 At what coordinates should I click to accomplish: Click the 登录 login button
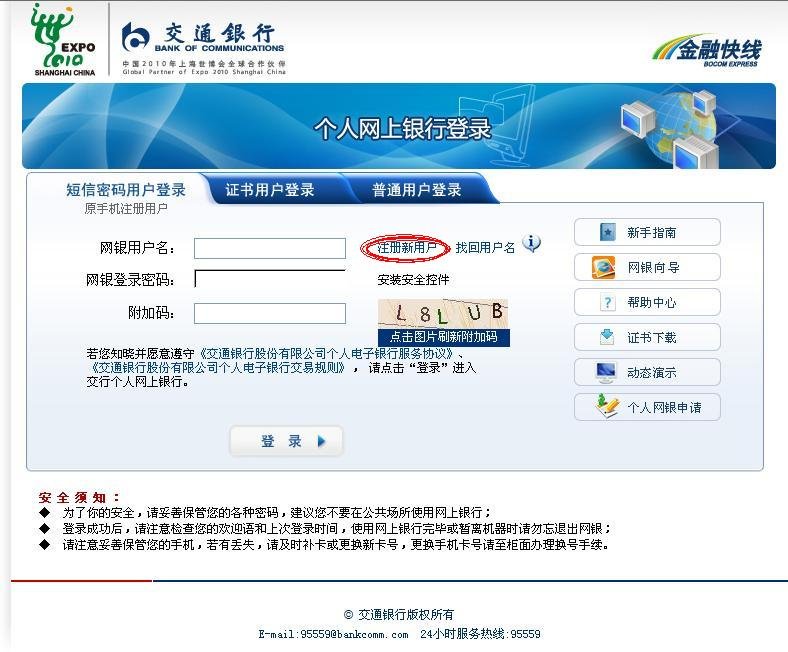286,441
